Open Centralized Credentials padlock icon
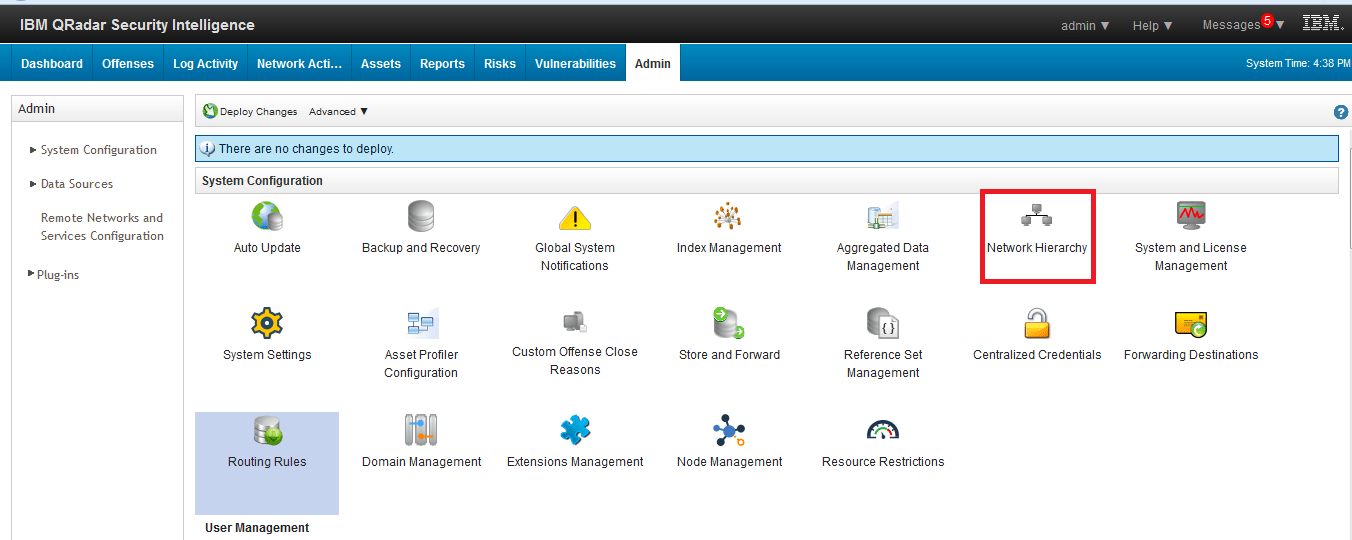The height and width of the screenshot is (540, 1352). (x=1037, y=323)
